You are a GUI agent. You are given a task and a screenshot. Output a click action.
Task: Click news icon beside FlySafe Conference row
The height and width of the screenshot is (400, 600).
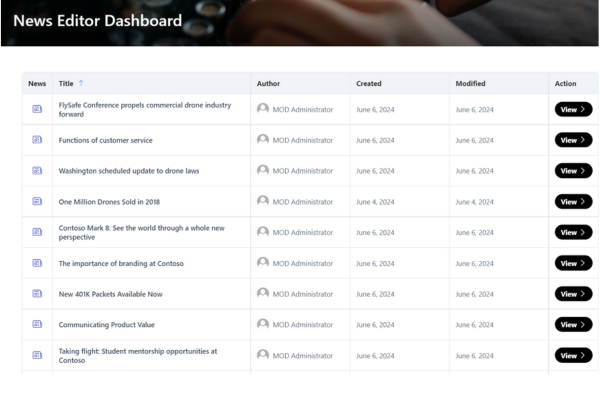pyautogui.click(x=37, y=109)
